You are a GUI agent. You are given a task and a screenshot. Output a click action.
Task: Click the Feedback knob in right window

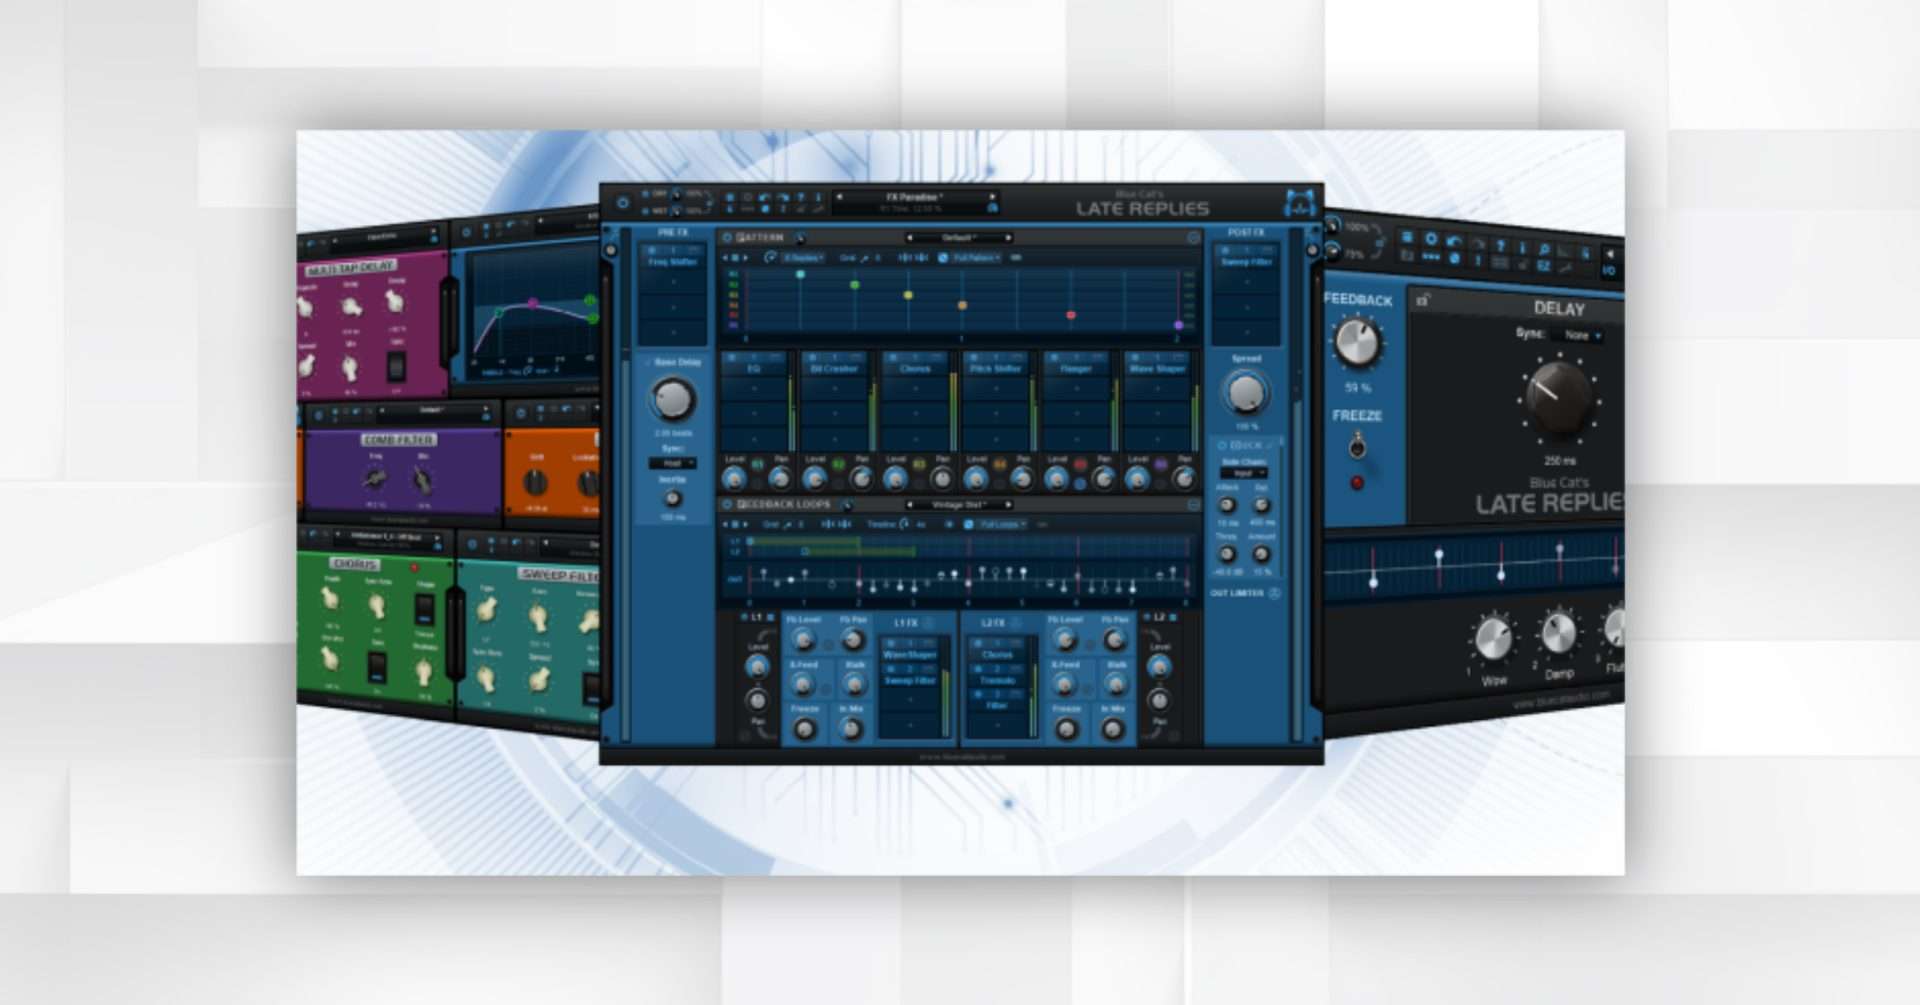point(1357,342)
